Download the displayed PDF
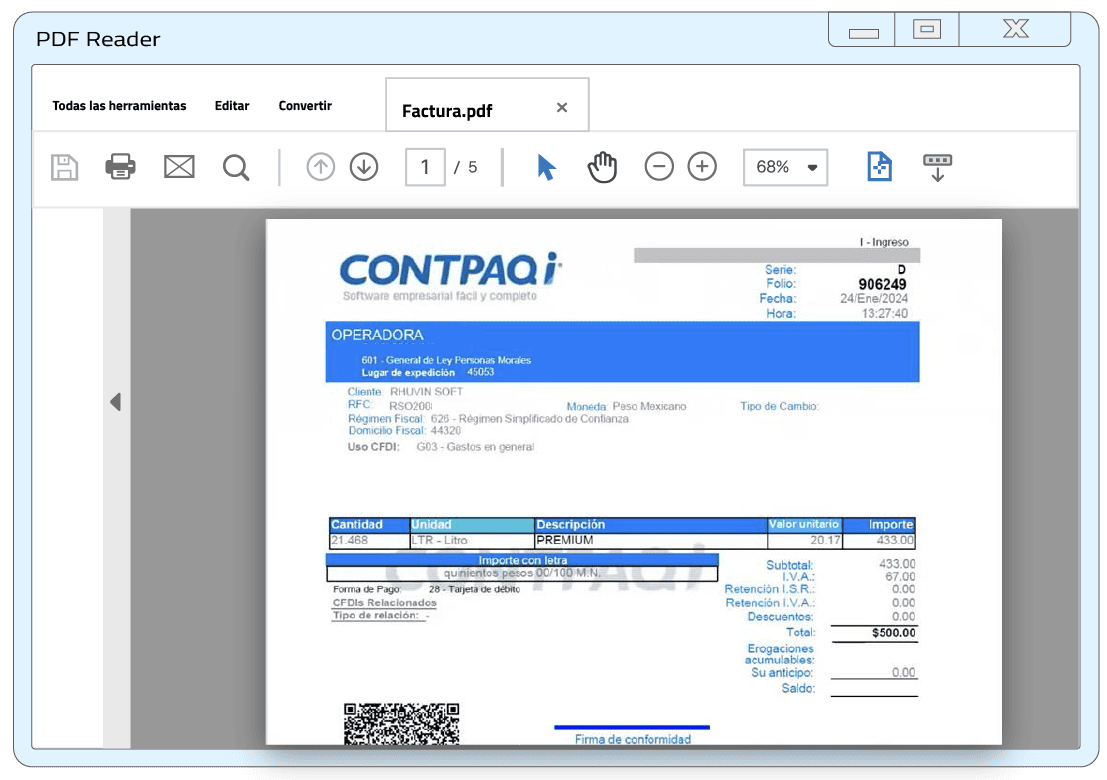 coord(938,167)
